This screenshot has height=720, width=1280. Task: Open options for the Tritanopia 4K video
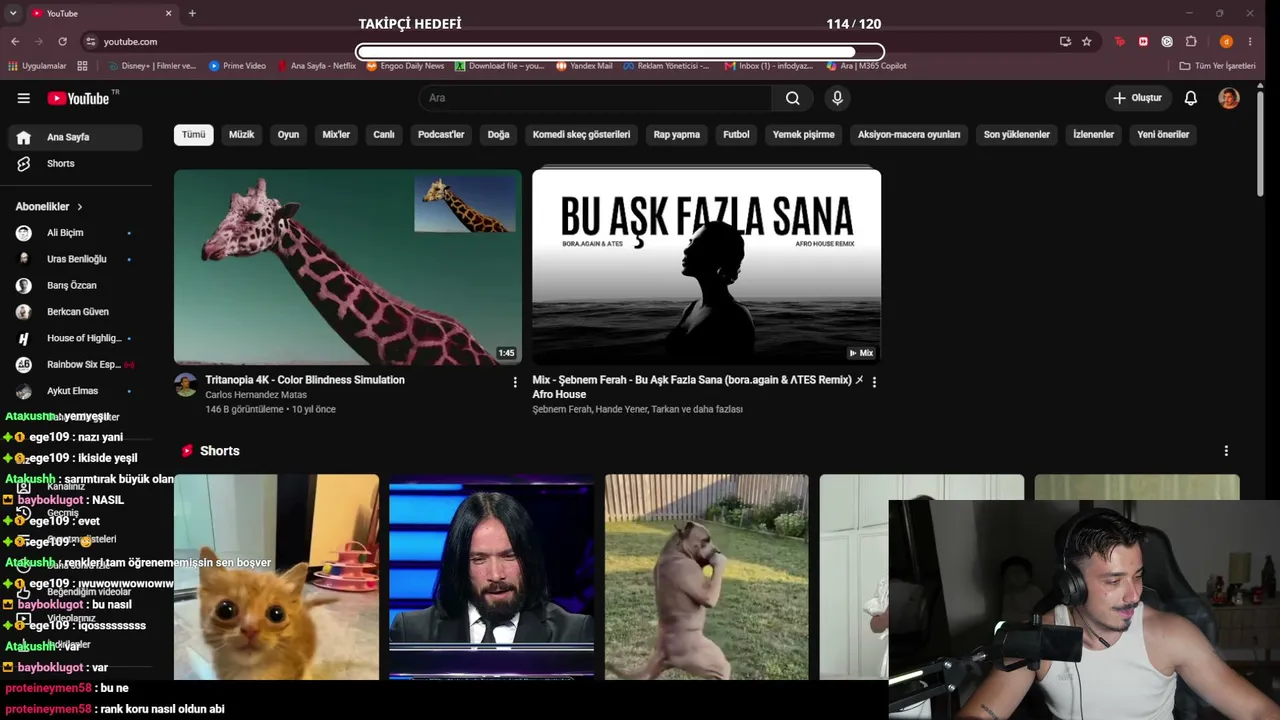click(x=515, y=382)
